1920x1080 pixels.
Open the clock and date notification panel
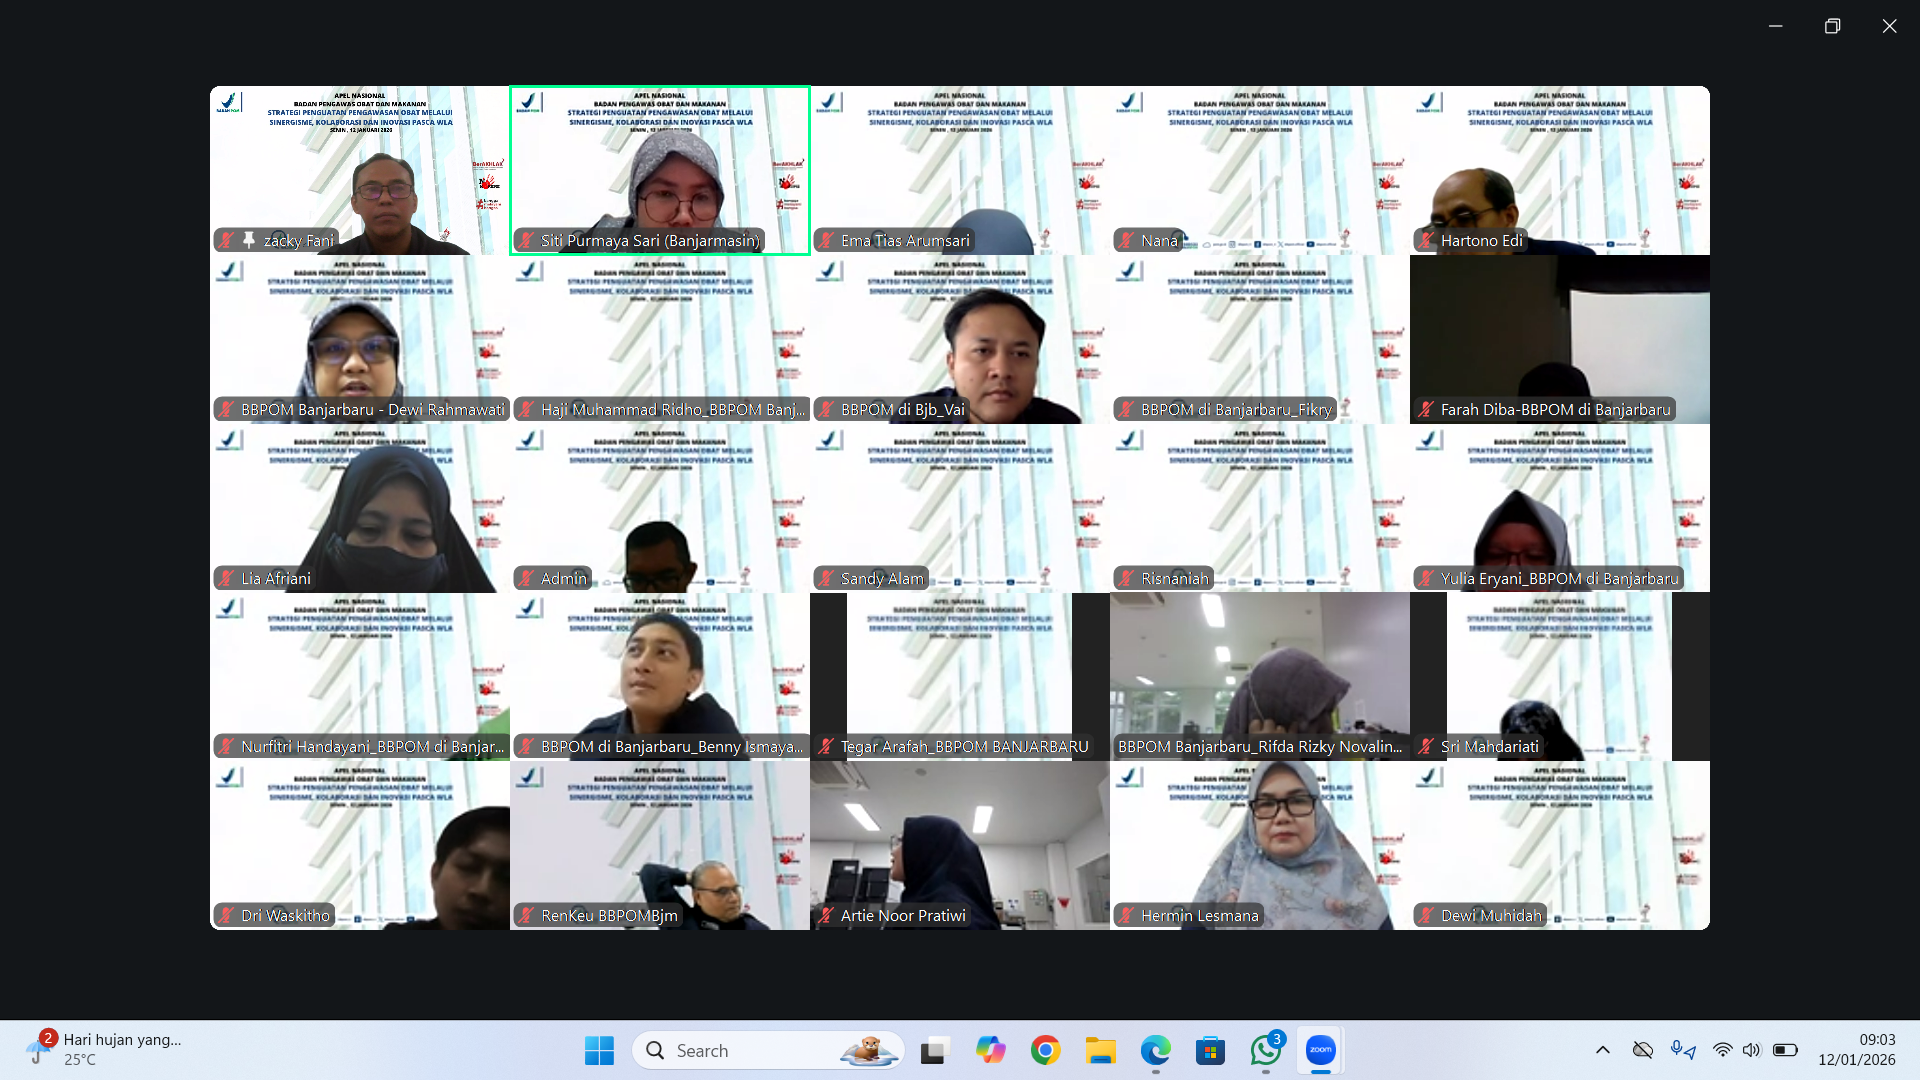[1856, 1050]
